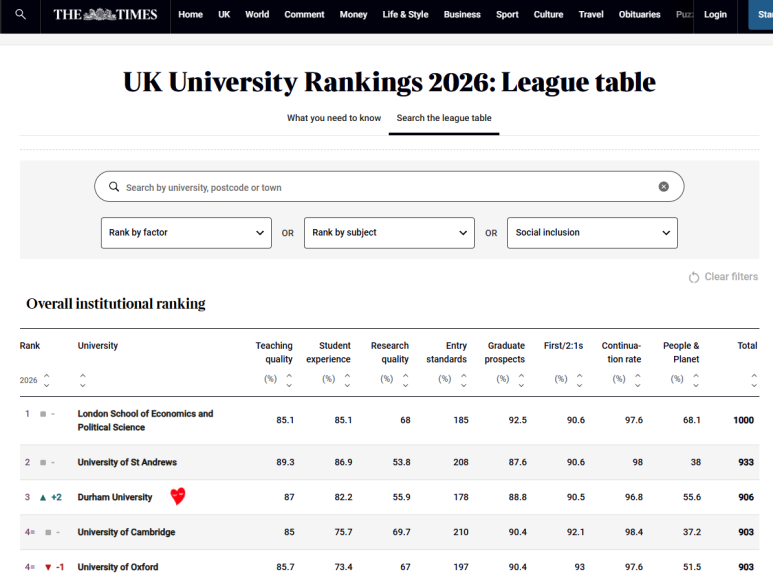The height and width of the screenshot is (574, 773).
Task: Sort by Entry standards arrows
Action: [463, 380]
